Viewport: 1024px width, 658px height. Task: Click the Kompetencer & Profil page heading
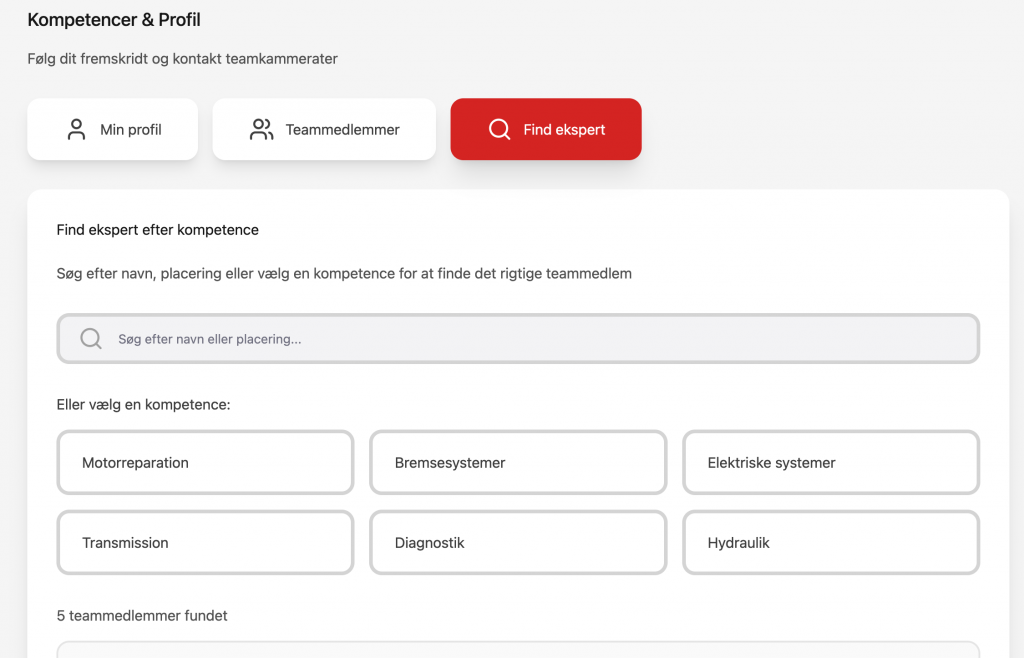coord(114,20)
